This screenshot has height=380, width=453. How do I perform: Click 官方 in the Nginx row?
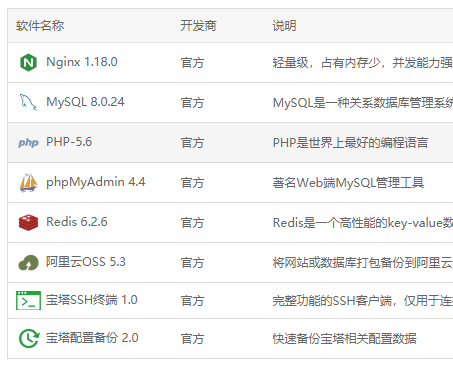[x=192, y=63]
